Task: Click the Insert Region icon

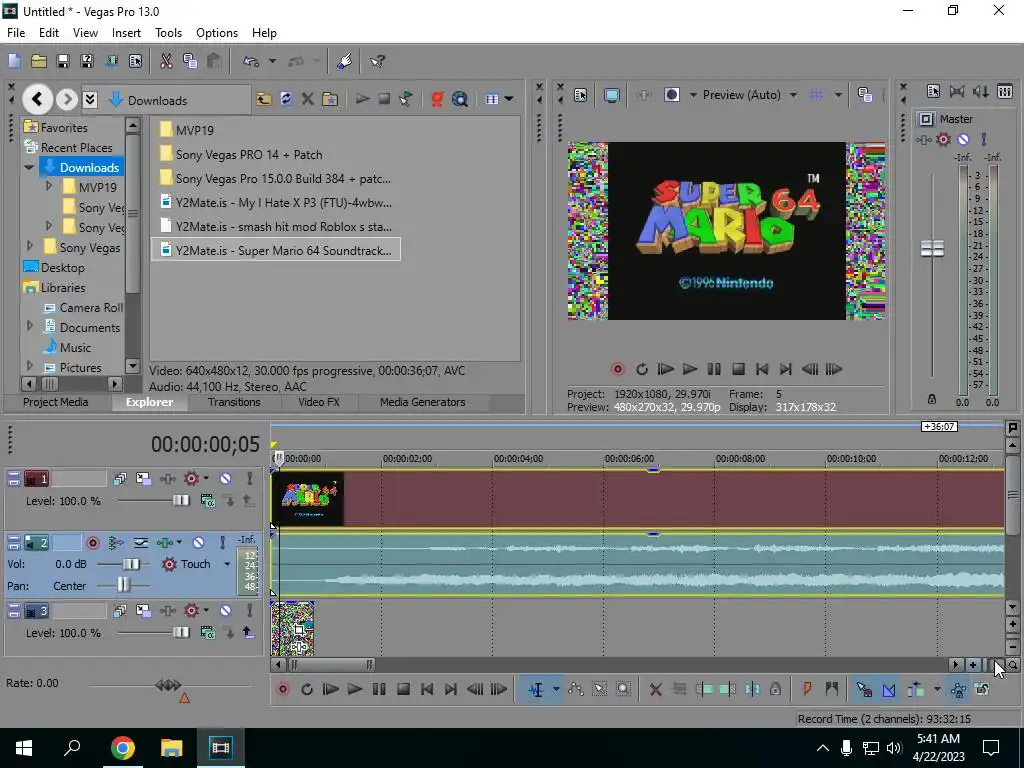Action: pos(831,690)
